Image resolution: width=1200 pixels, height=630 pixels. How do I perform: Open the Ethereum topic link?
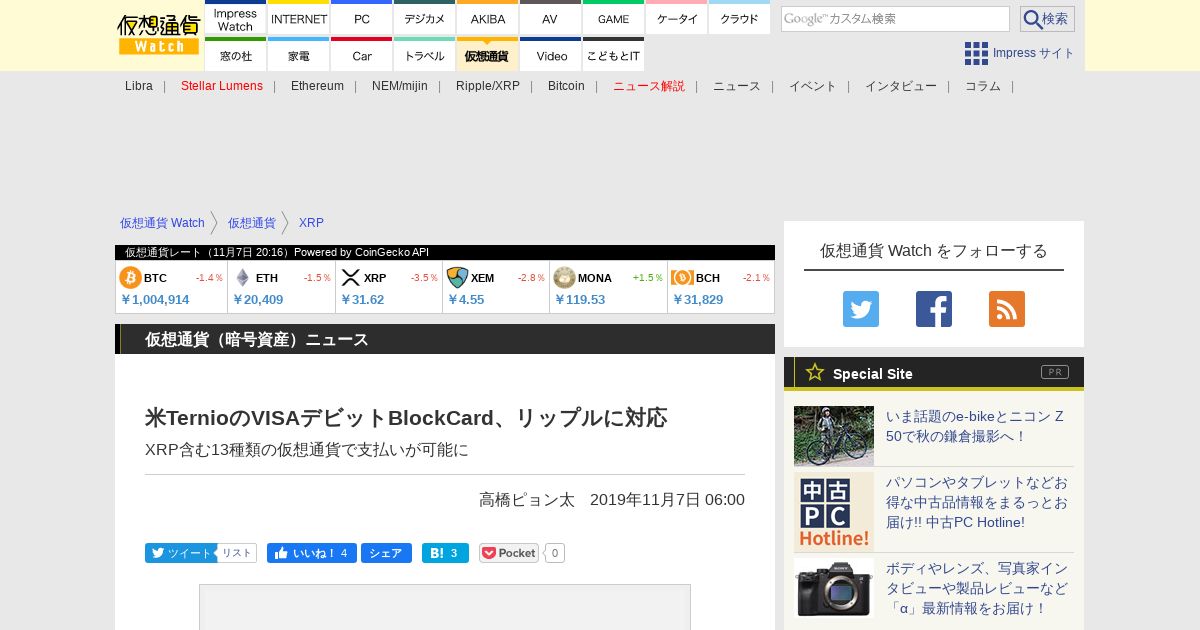coord(317,86)
